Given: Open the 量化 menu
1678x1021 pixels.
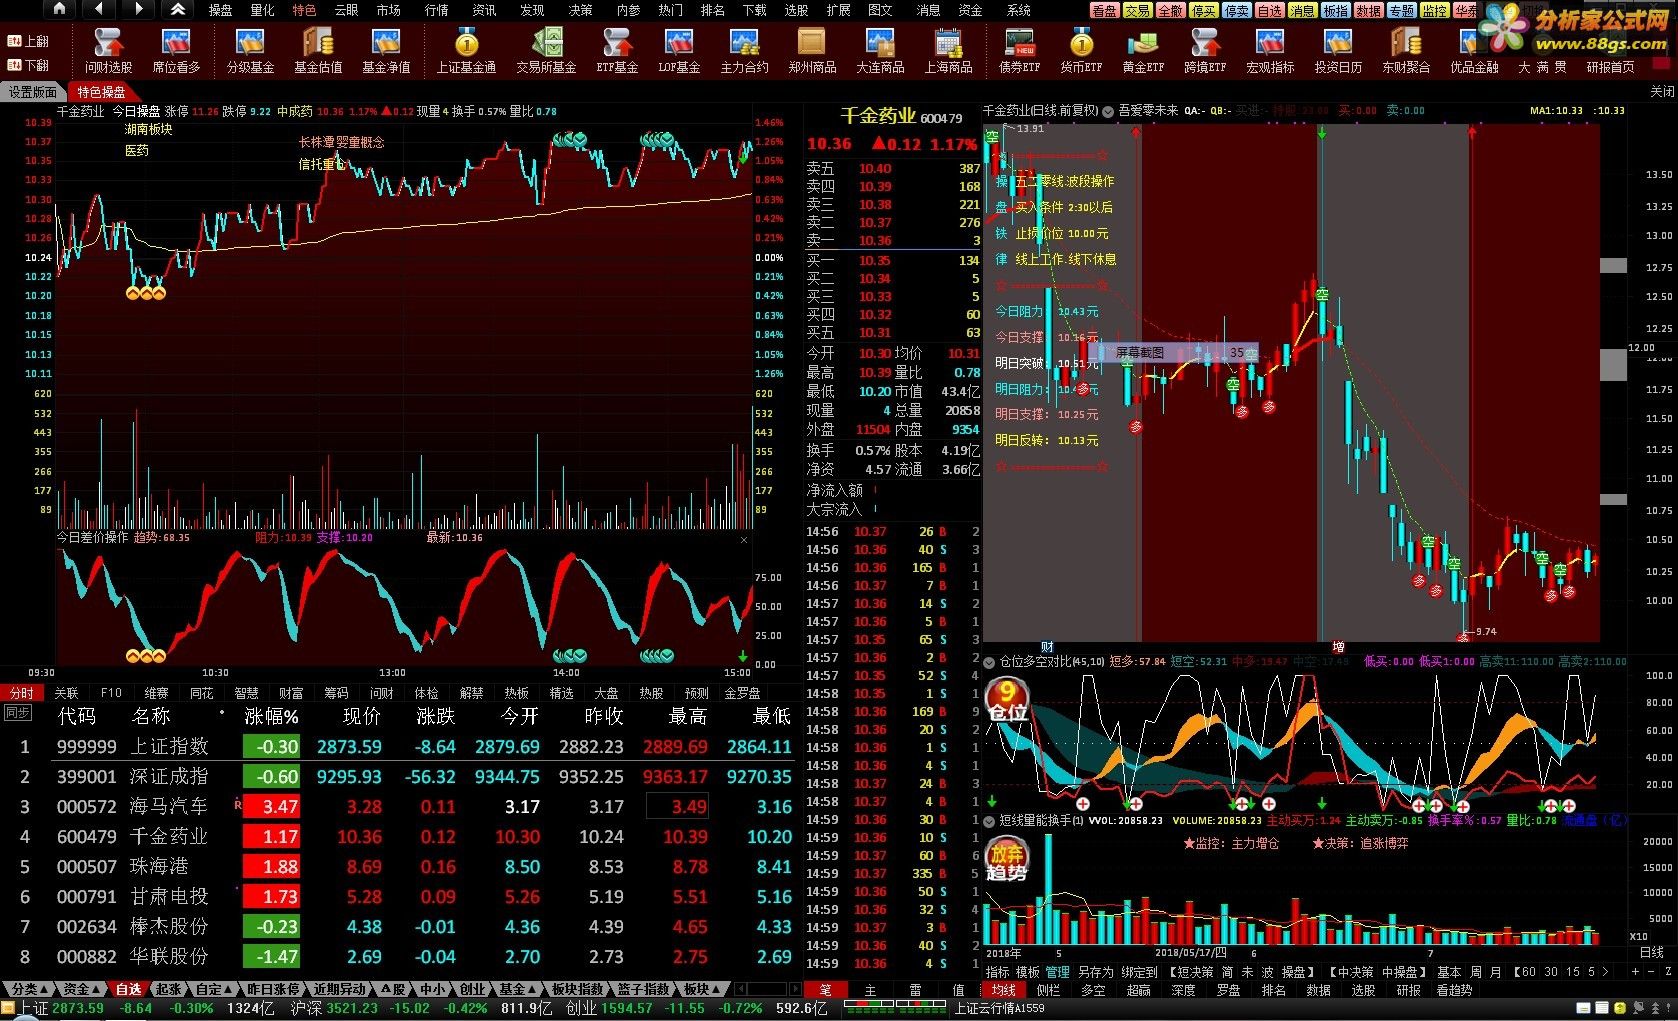Looking at the screenshot, I should tap(262, 10).
